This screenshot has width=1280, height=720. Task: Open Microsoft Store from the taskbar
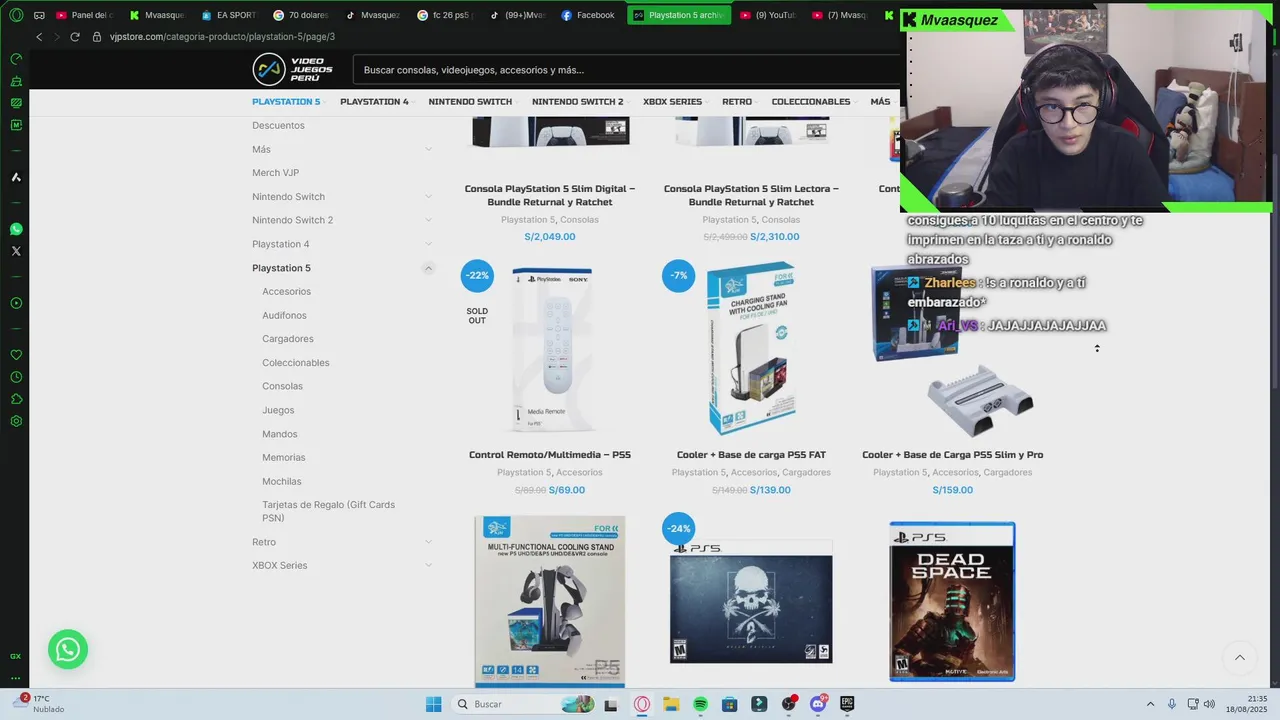pyautogui.click(x=730, y=704)
